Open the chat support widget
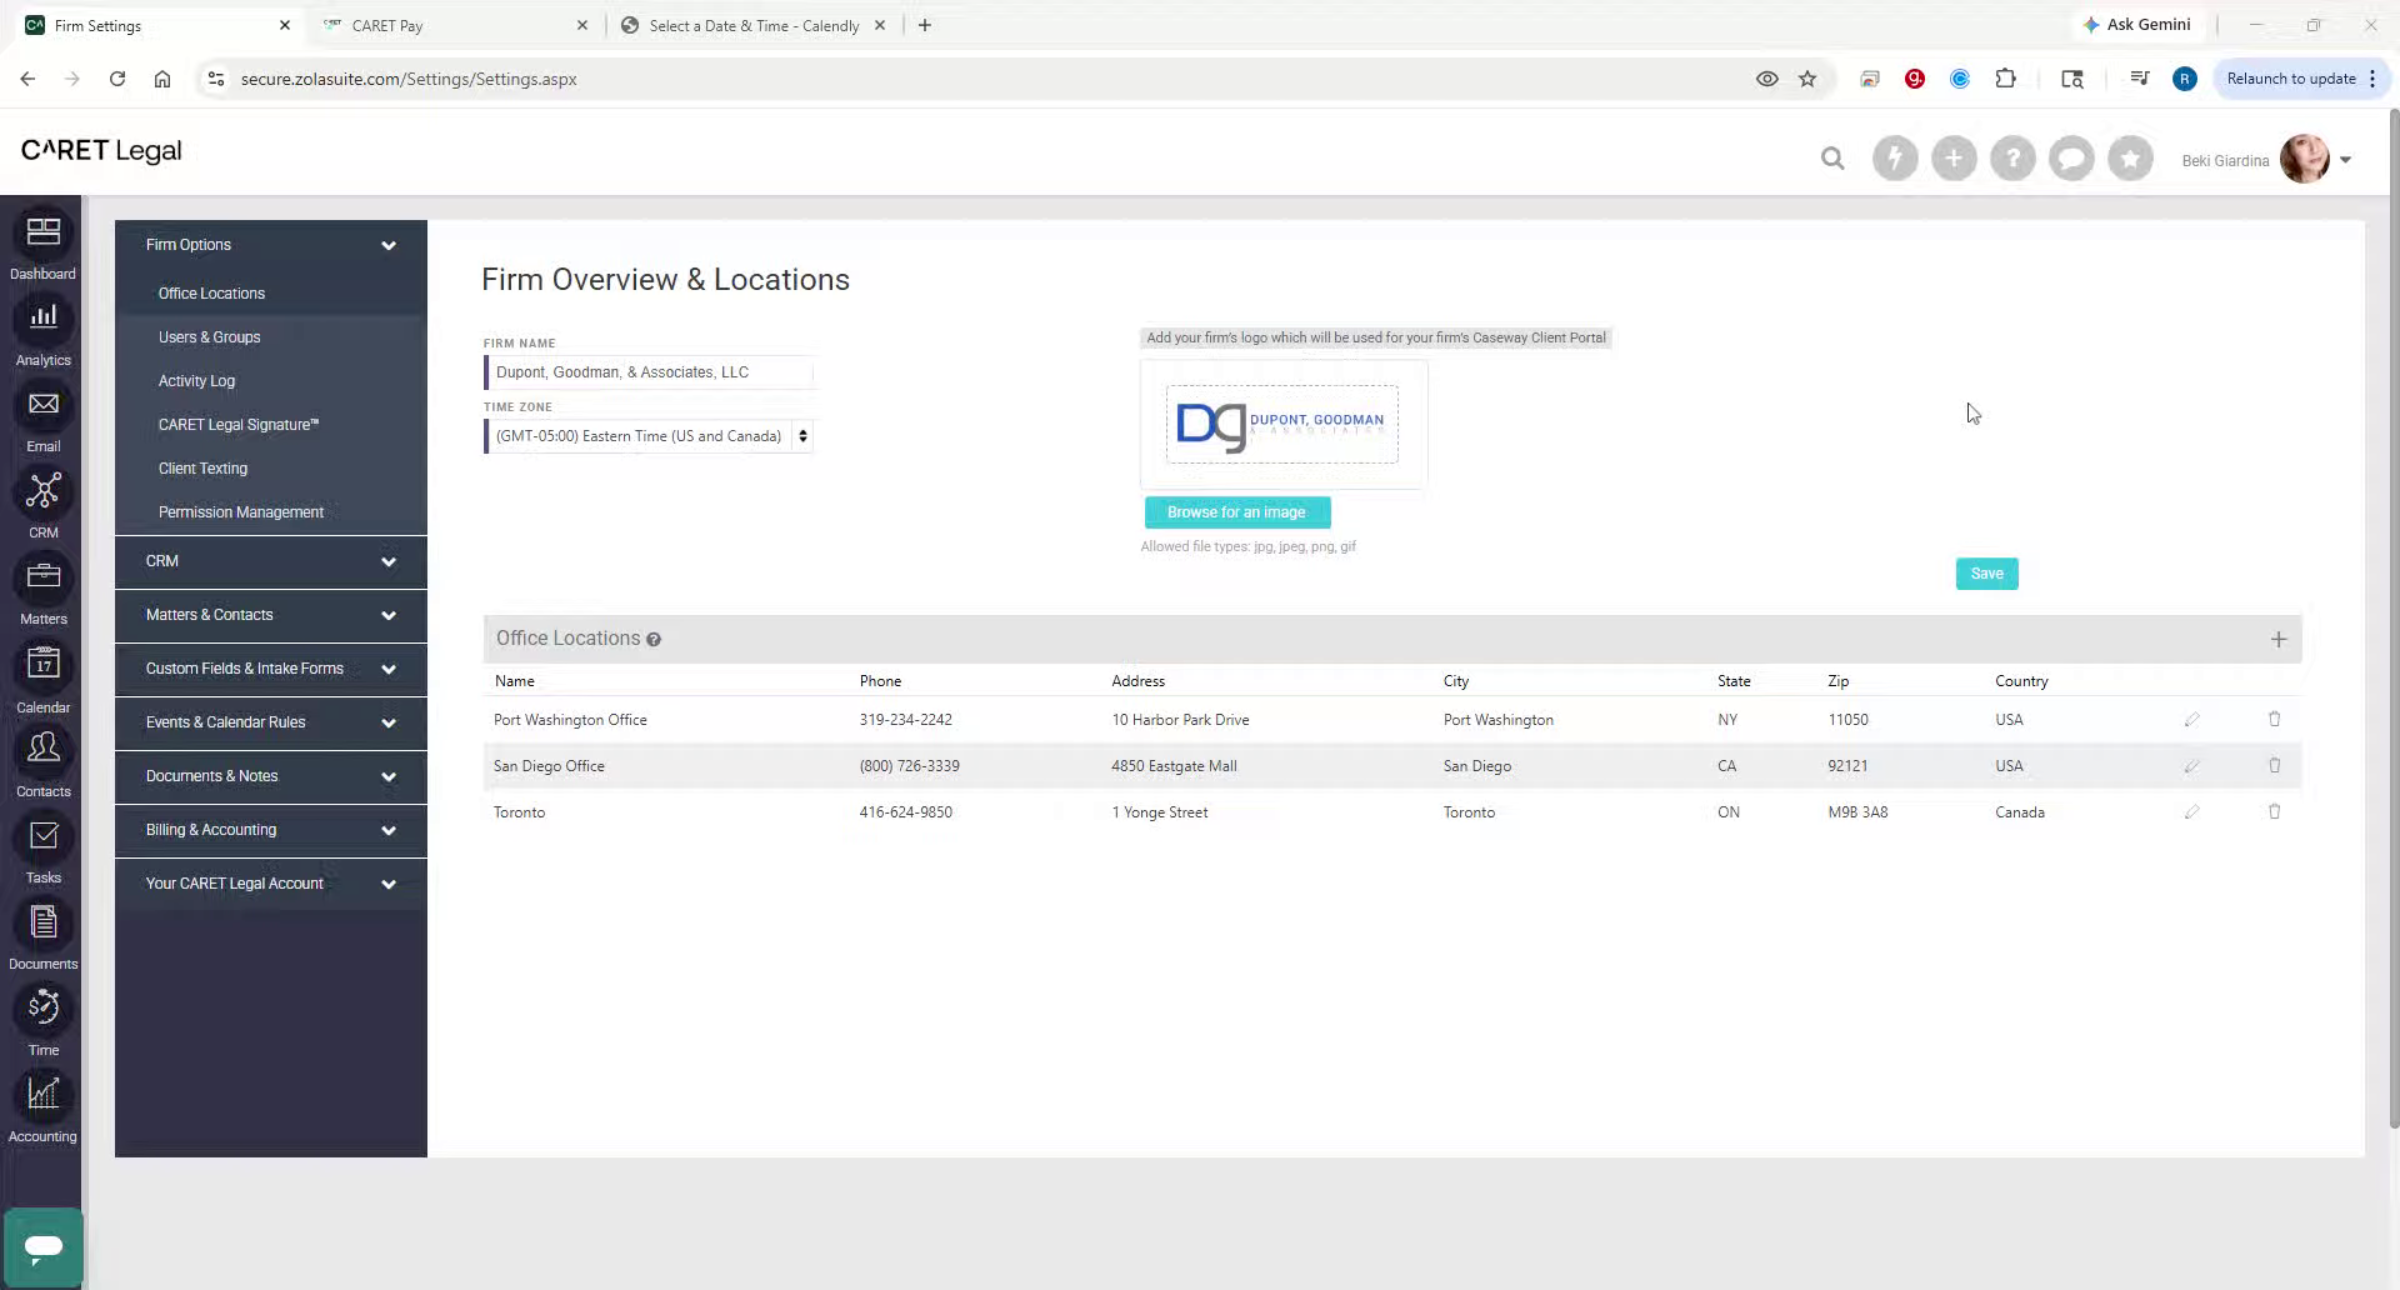 [43, 1247]
